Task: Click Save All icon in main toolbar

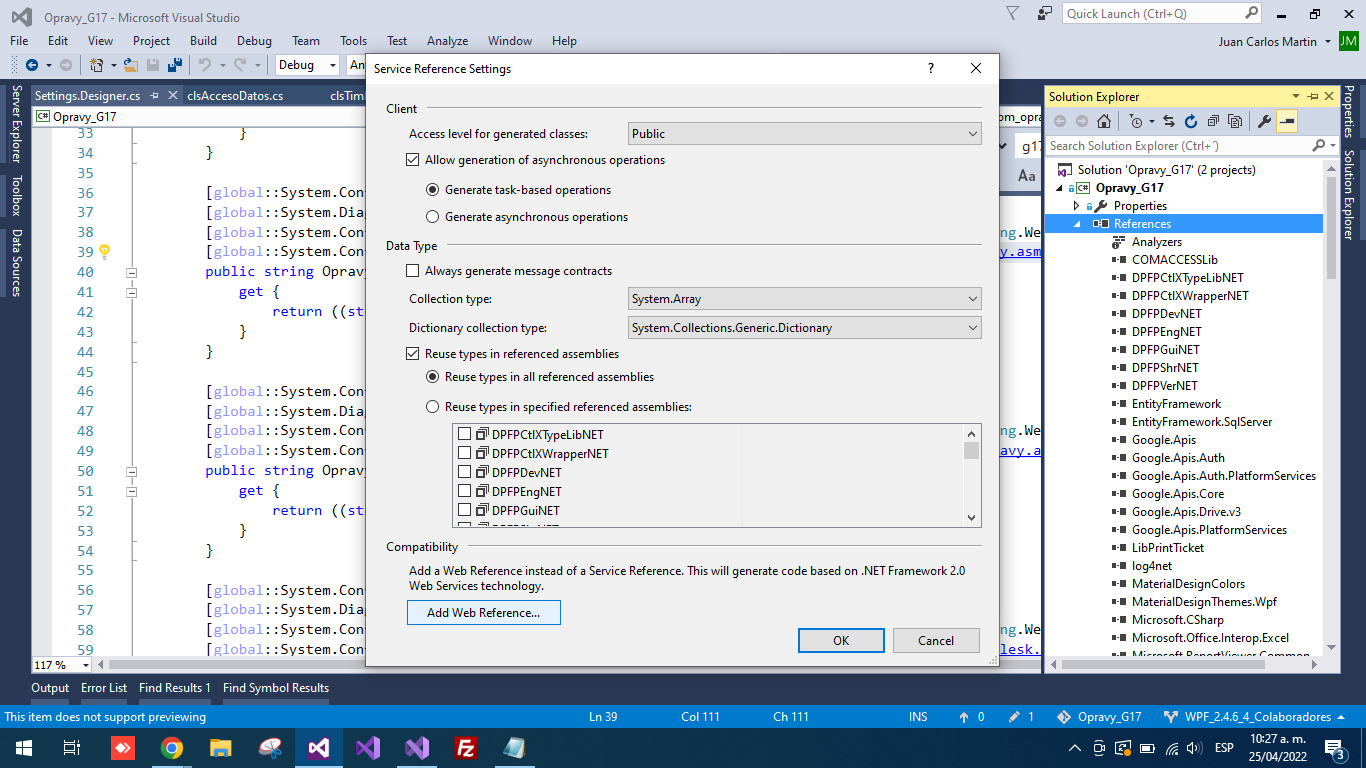Action: (x=174, y=65)
